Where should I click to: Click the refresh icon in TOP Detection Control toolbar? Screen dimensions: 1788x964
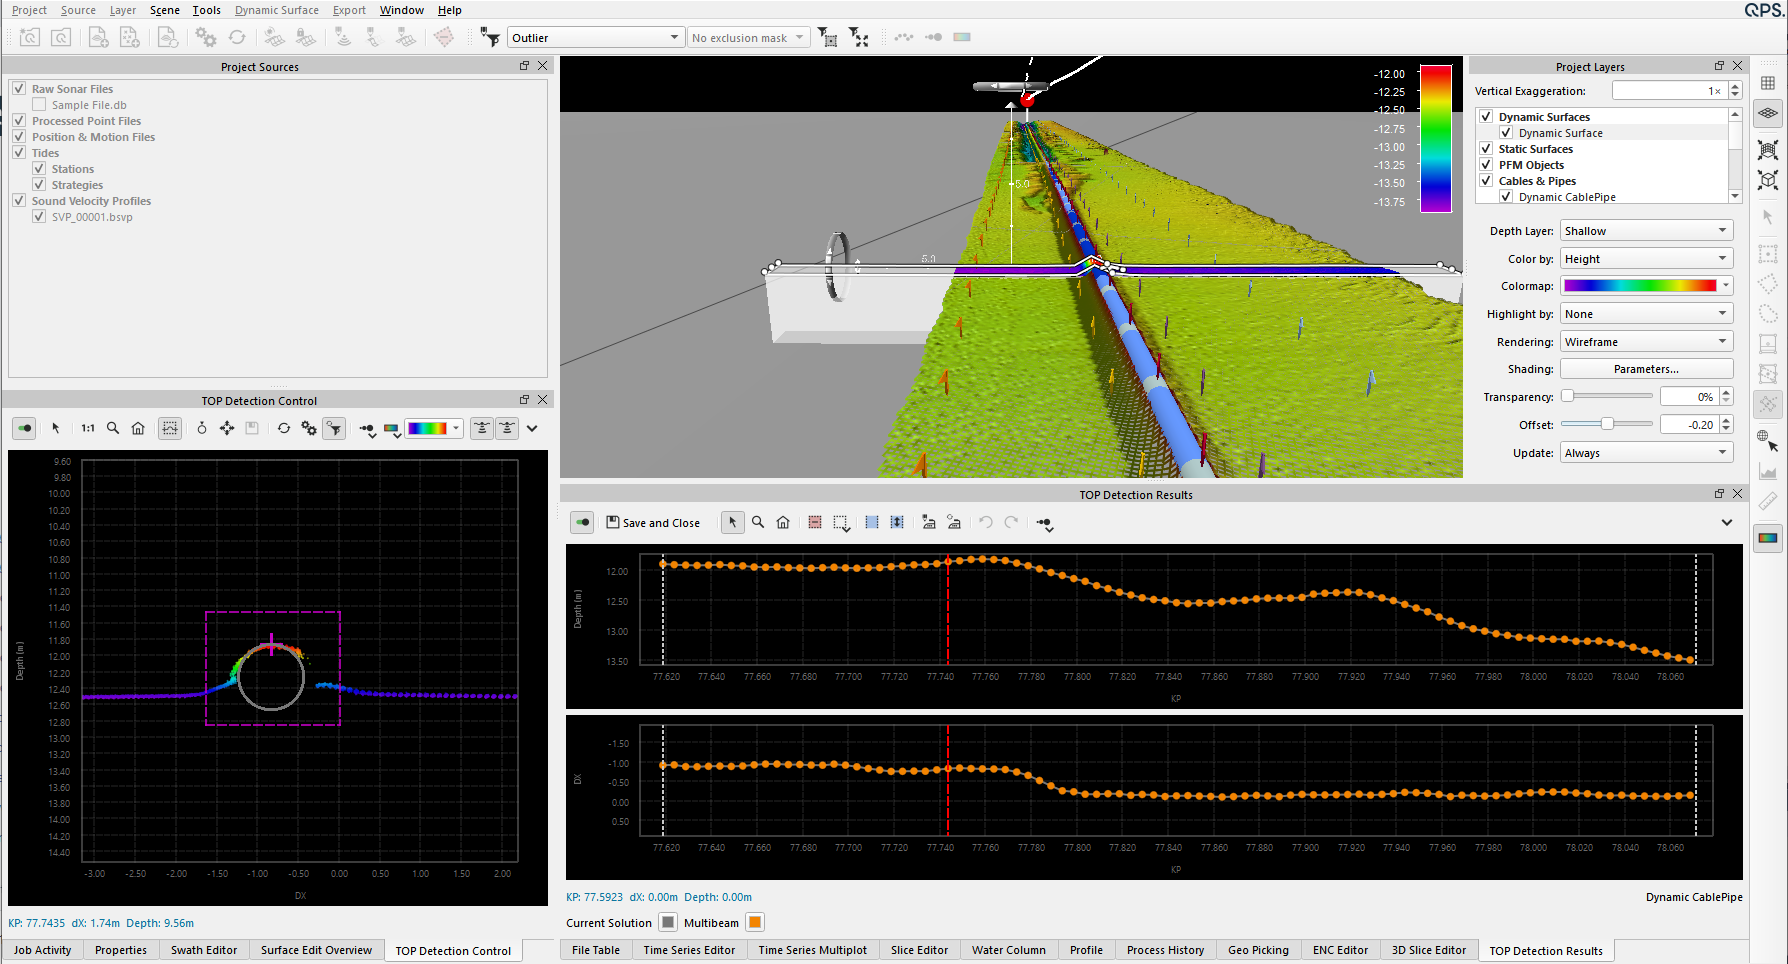(284, 428)
